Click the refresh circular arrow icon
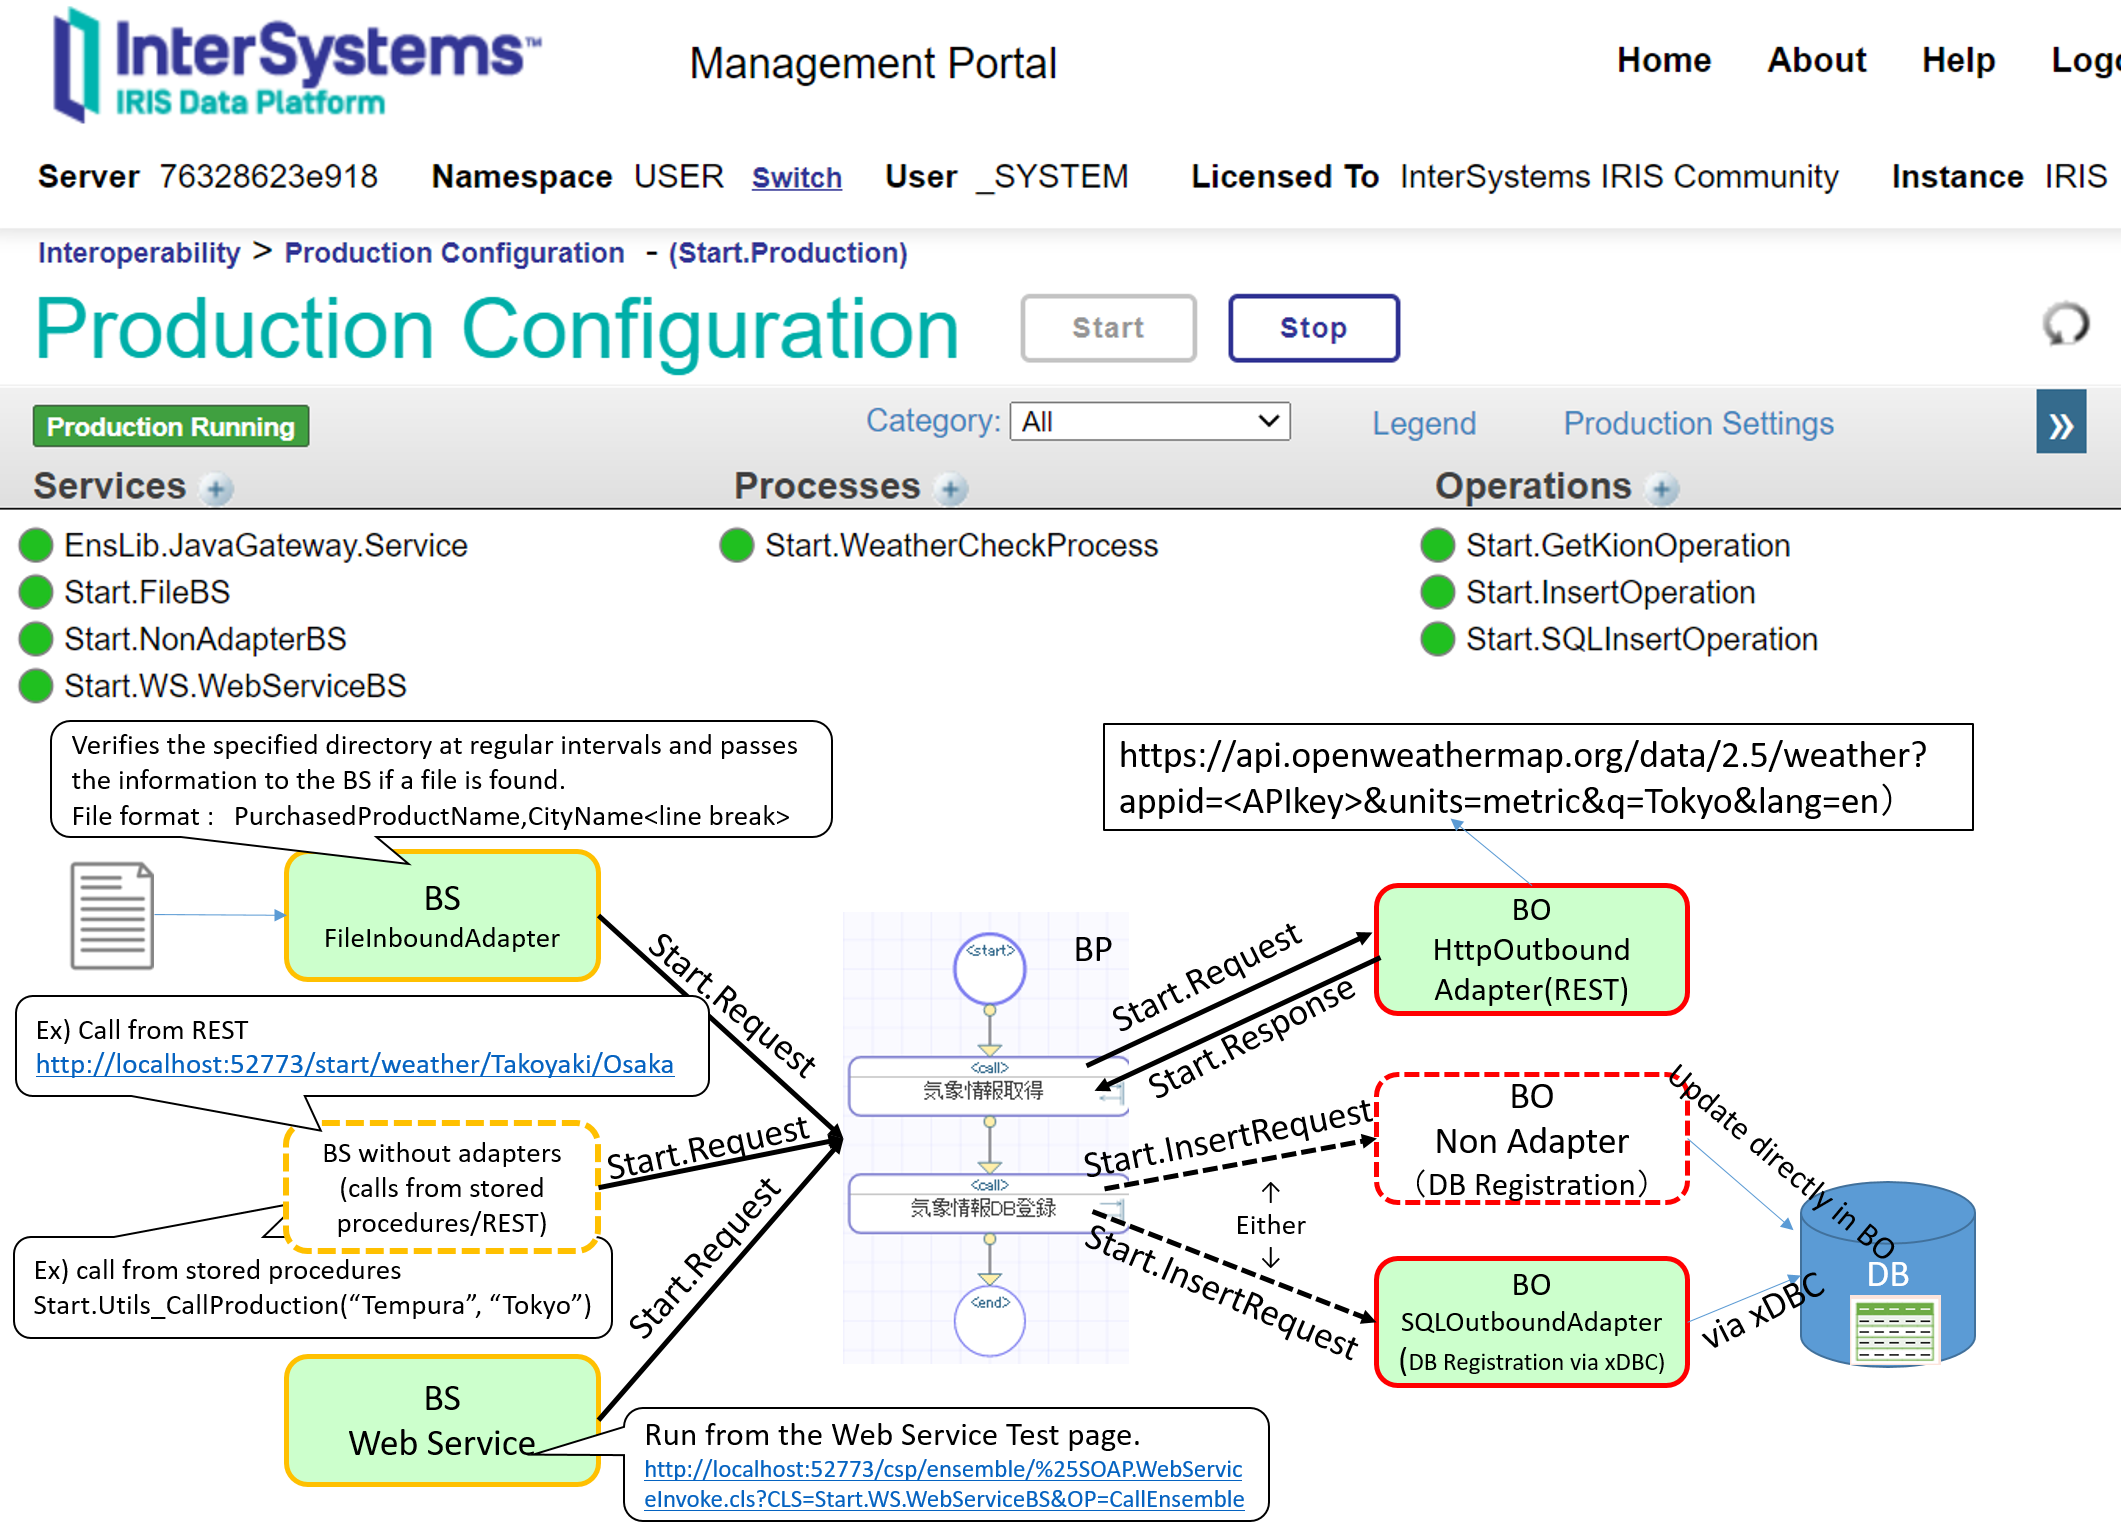Image resolution: width=2121 pixels, height=1530 pixels. point(2065,325)
